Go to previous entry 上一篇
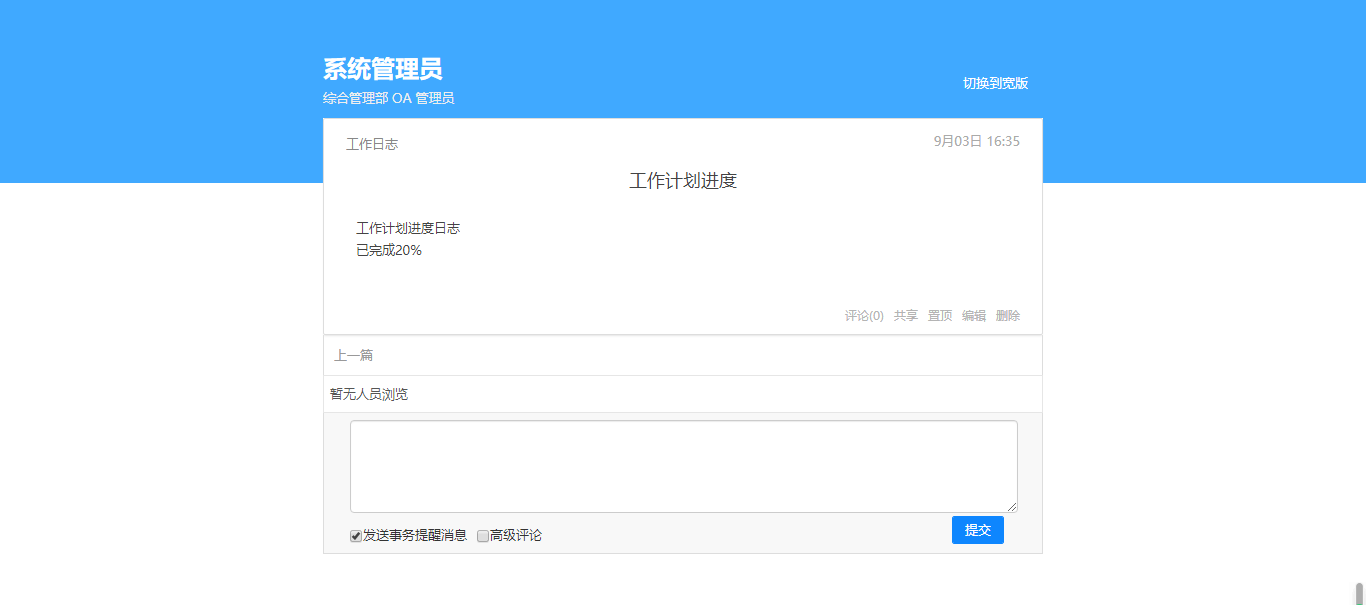The height and width of the screenshot is (605, 1366). coord(354,356)
